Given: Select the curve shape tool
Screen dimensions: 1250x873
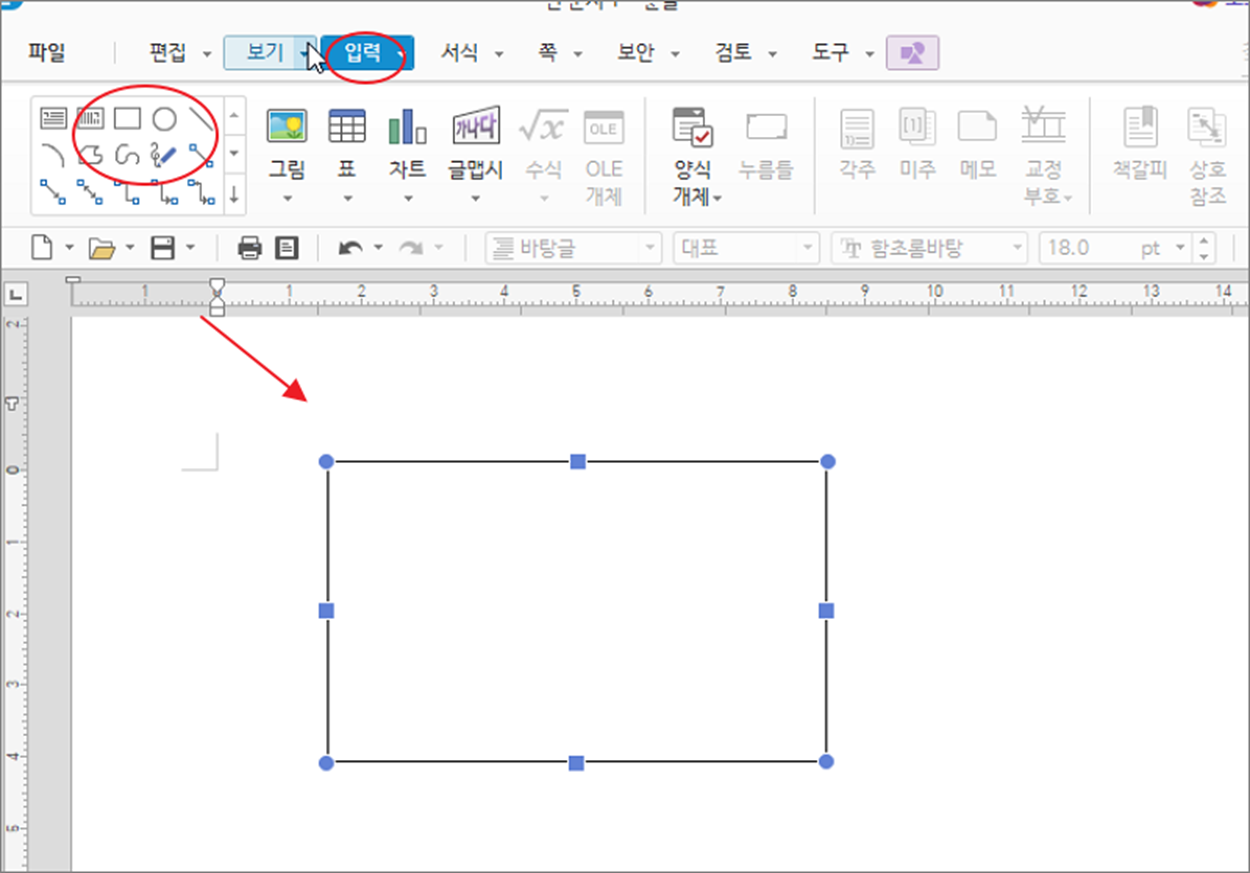Looking at the screenshot, I should [127, 154].
